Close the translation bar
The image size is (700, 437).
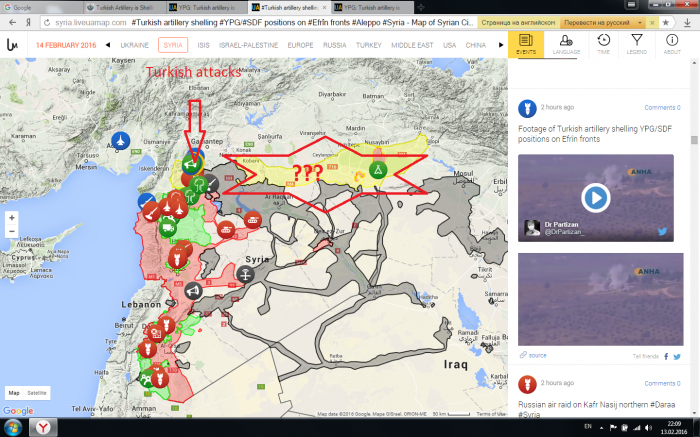652,22
